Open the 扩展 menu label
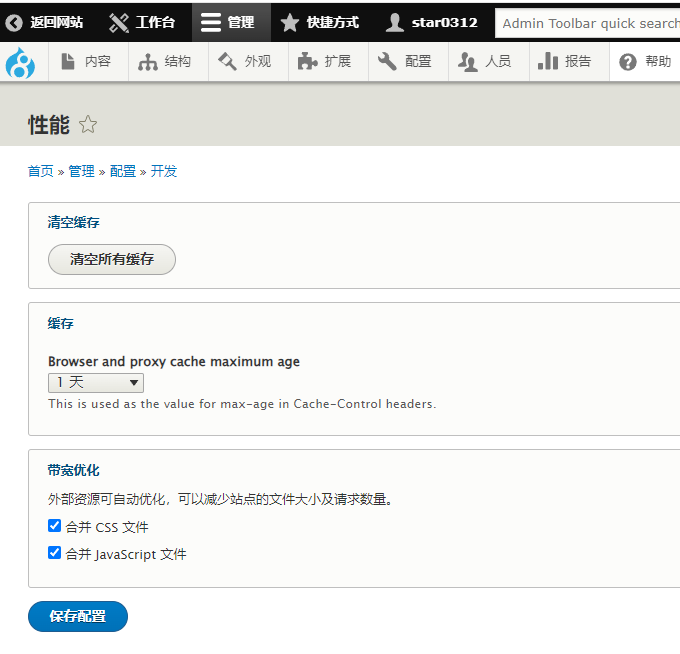This screenshot has height=654, width=680. (x=338, y=62)
